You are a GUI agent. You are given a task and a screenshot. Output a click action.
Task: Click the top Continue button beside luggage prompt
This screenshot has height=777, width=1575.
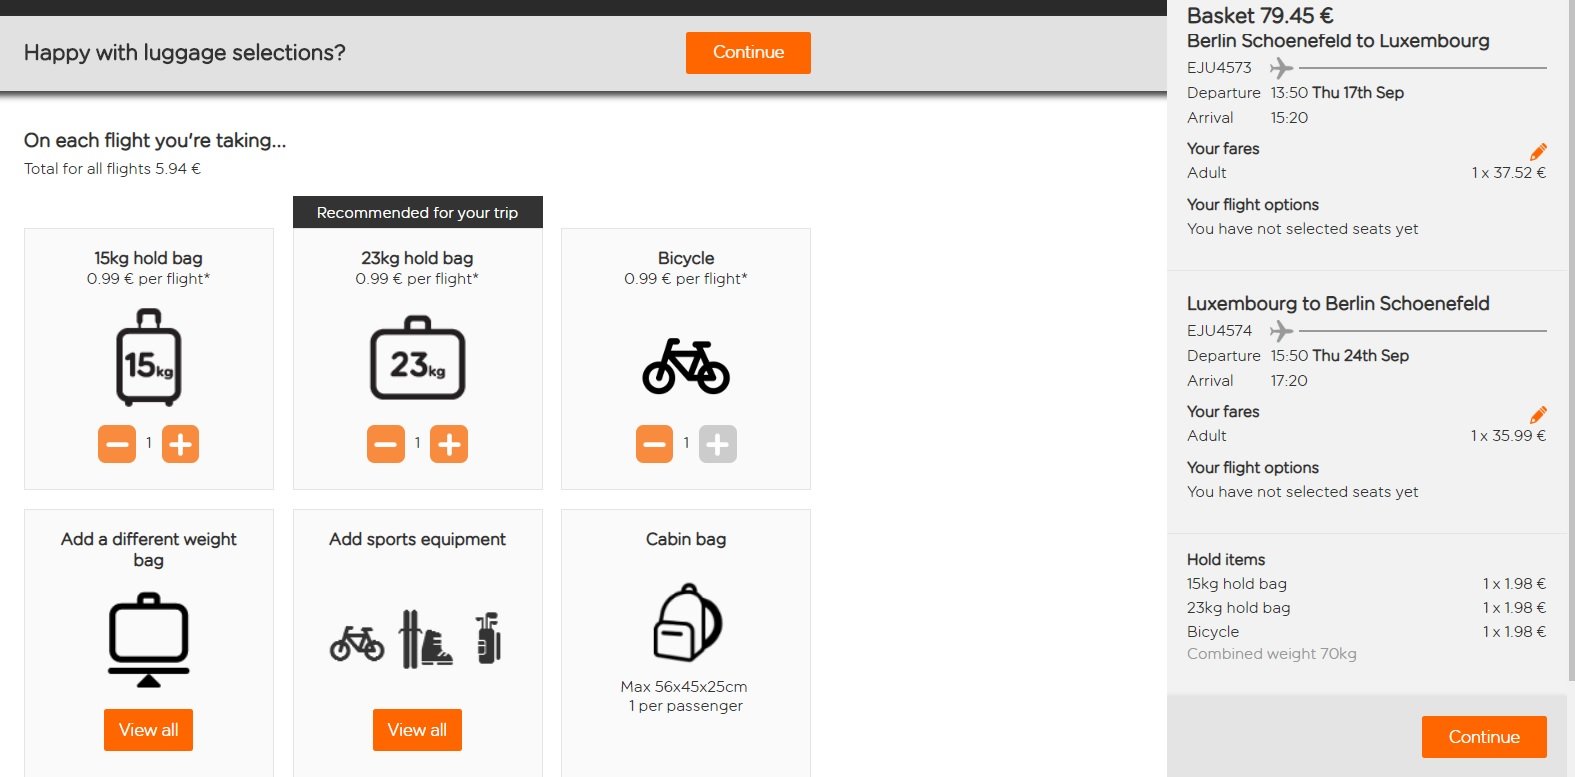pyautogui.click(x=748, y=53)
